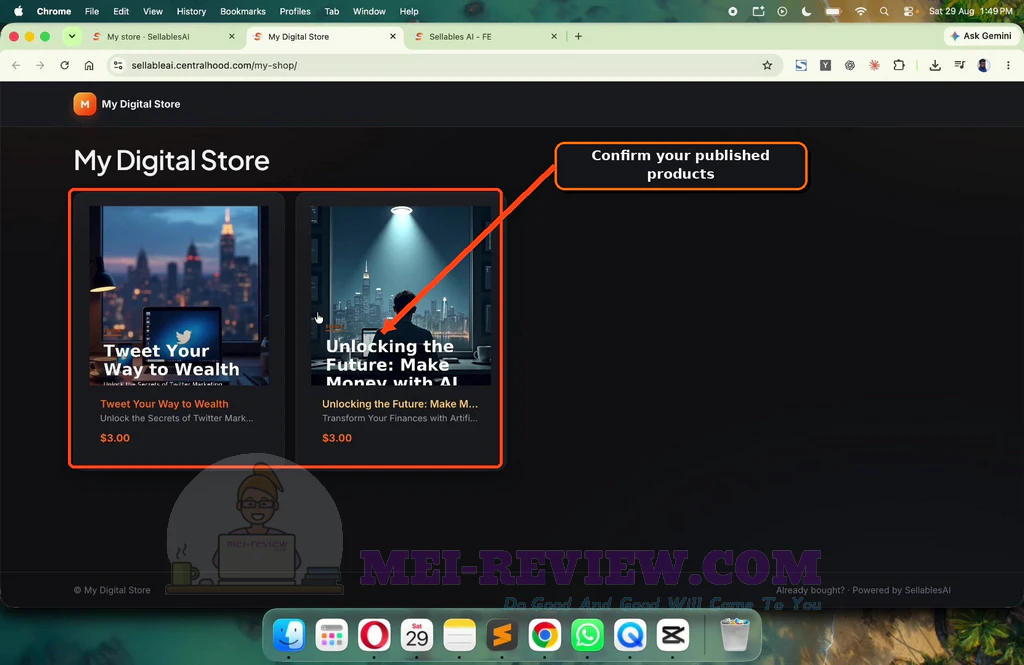1024x665 pixels.
Task: Reload the current page
Action: click(x=65, y=65)
